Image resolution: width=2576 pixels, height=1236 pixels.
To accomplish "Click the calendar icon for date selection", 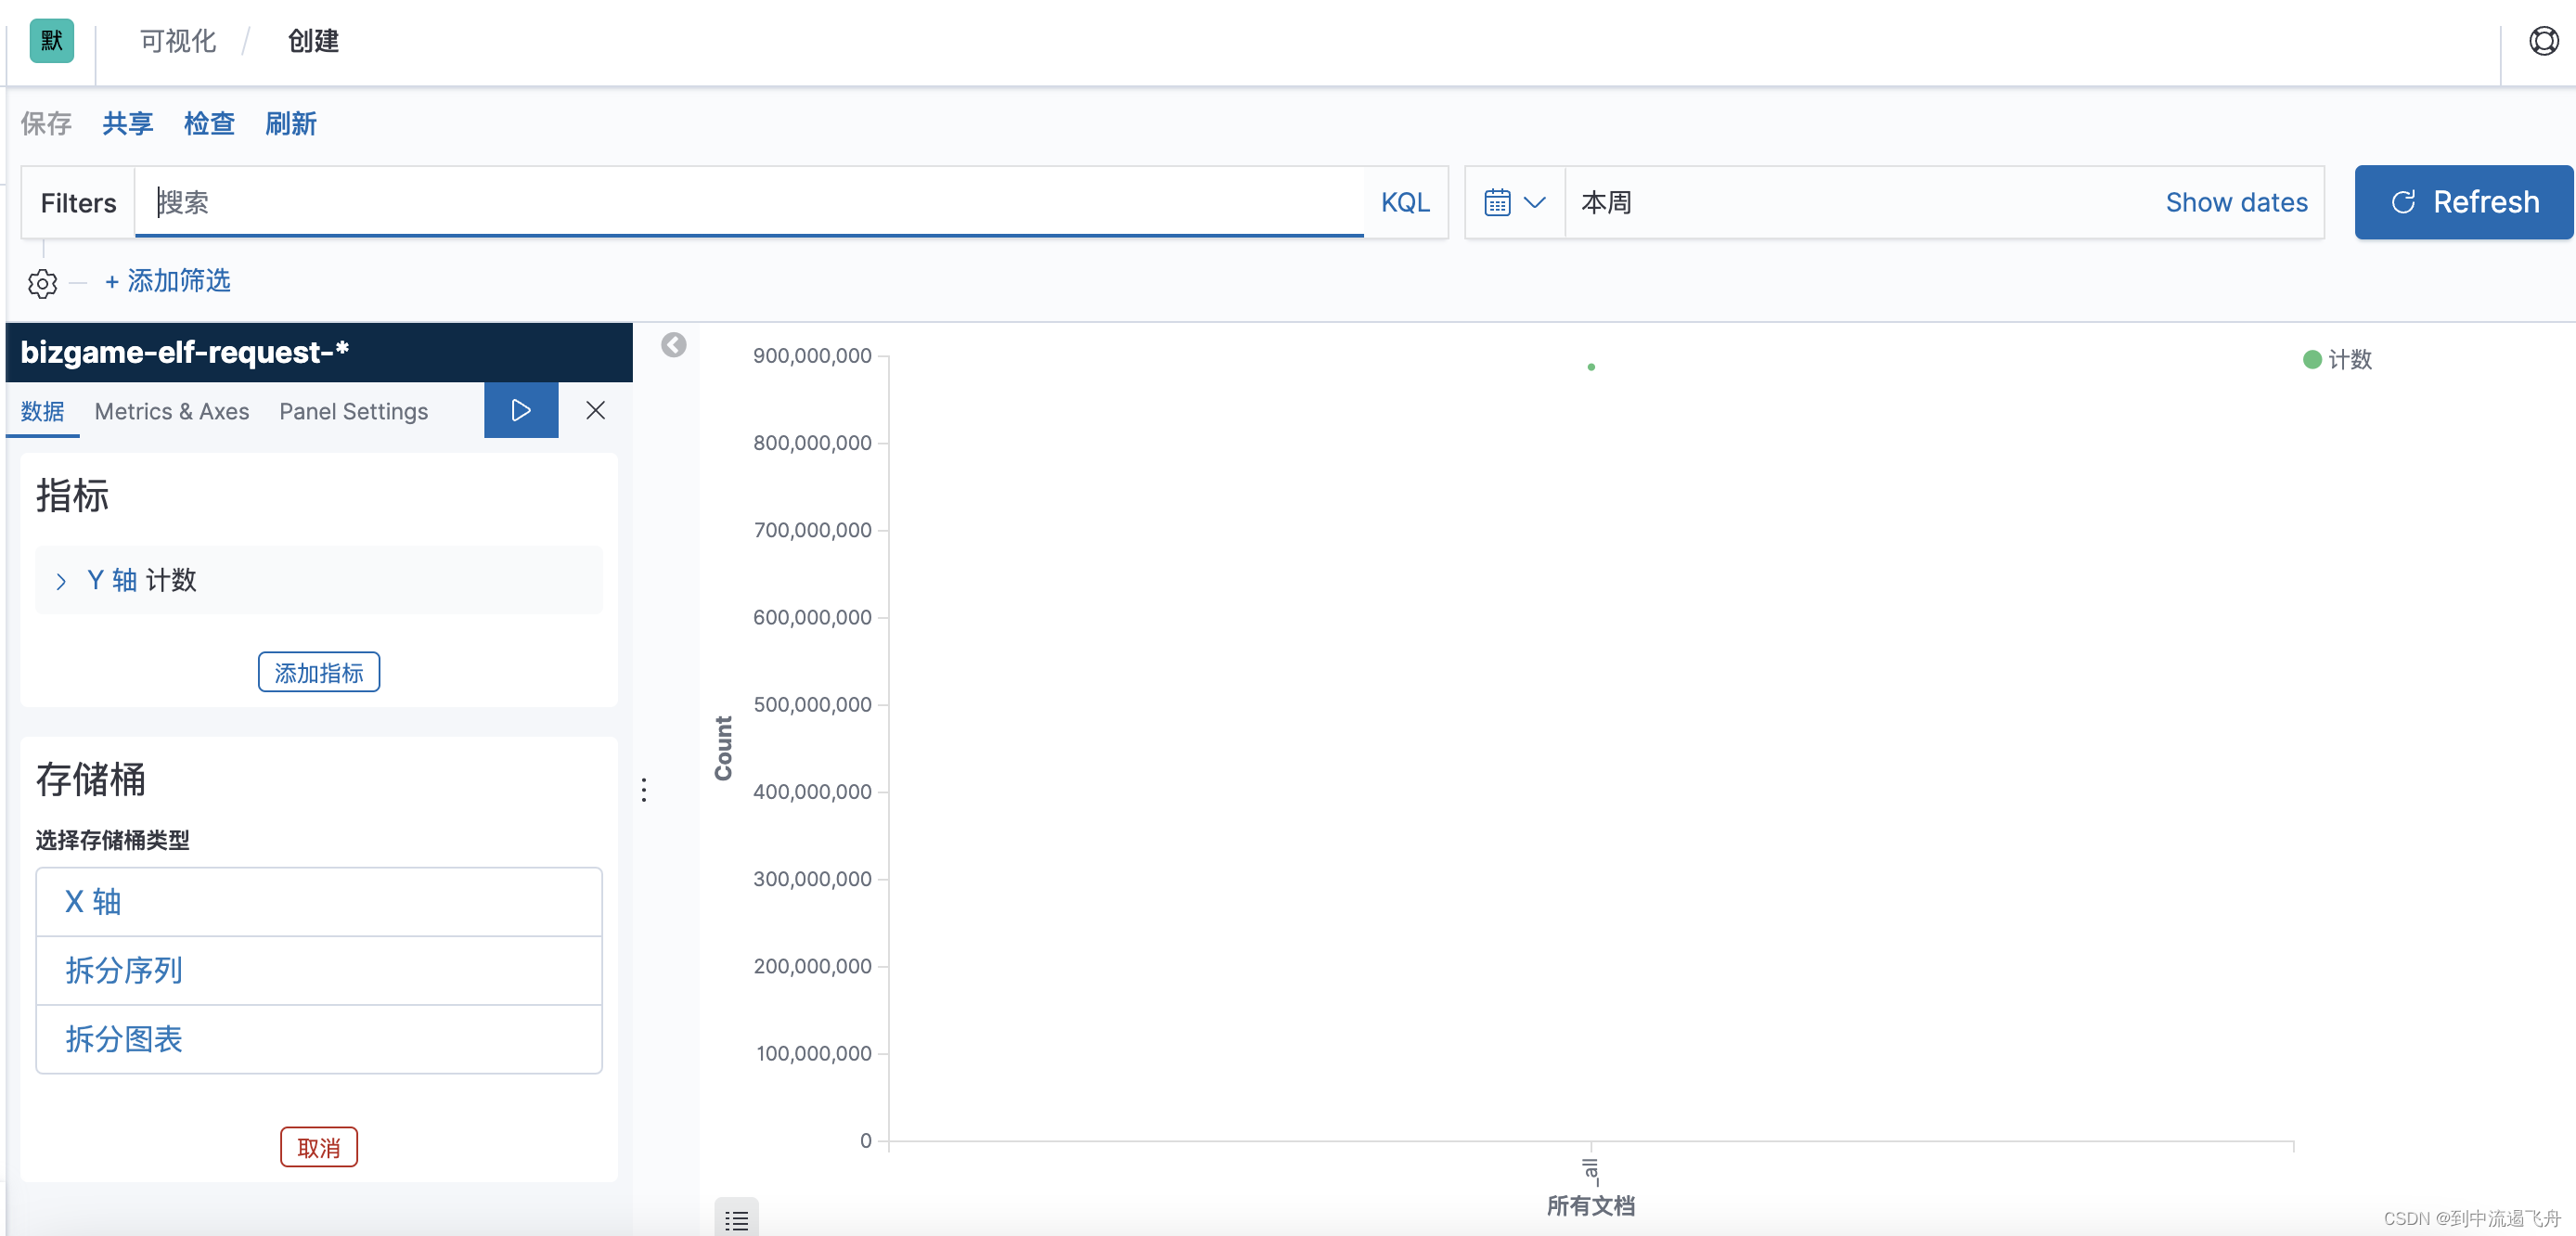I will pyautogui.click(x=1499, y=202).
